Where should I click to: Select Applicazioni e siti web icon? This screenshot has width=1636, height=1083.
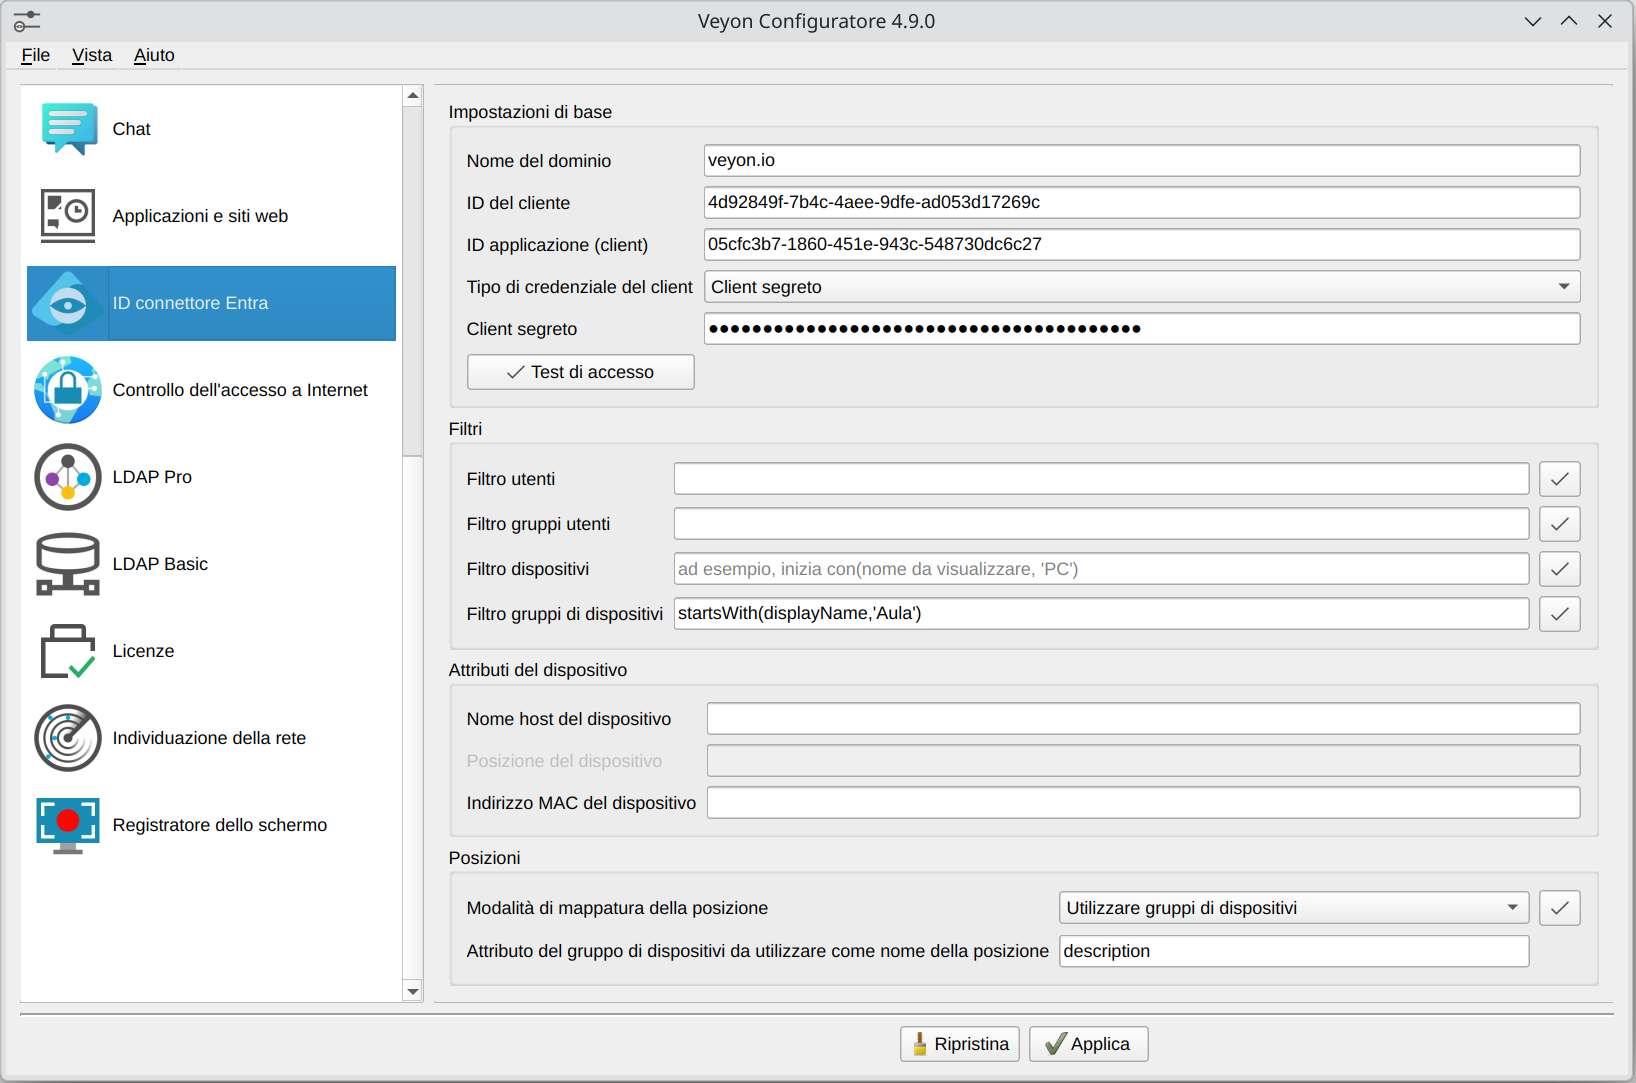(68, 216)
